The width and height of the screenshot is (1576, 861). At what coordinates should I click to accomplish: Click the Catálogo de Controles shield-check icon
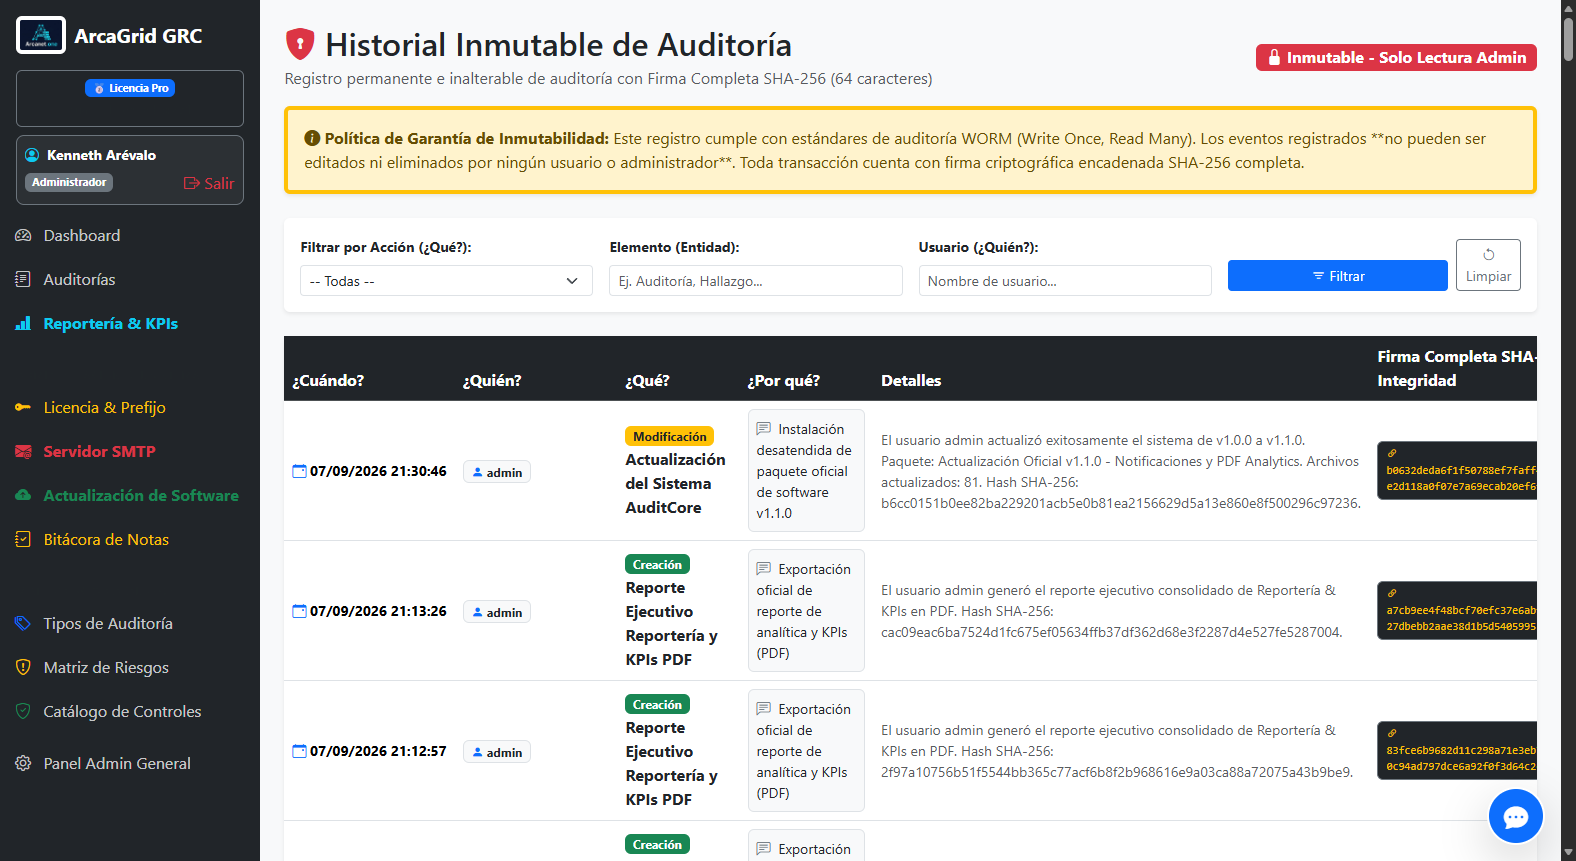pos(23,712)
